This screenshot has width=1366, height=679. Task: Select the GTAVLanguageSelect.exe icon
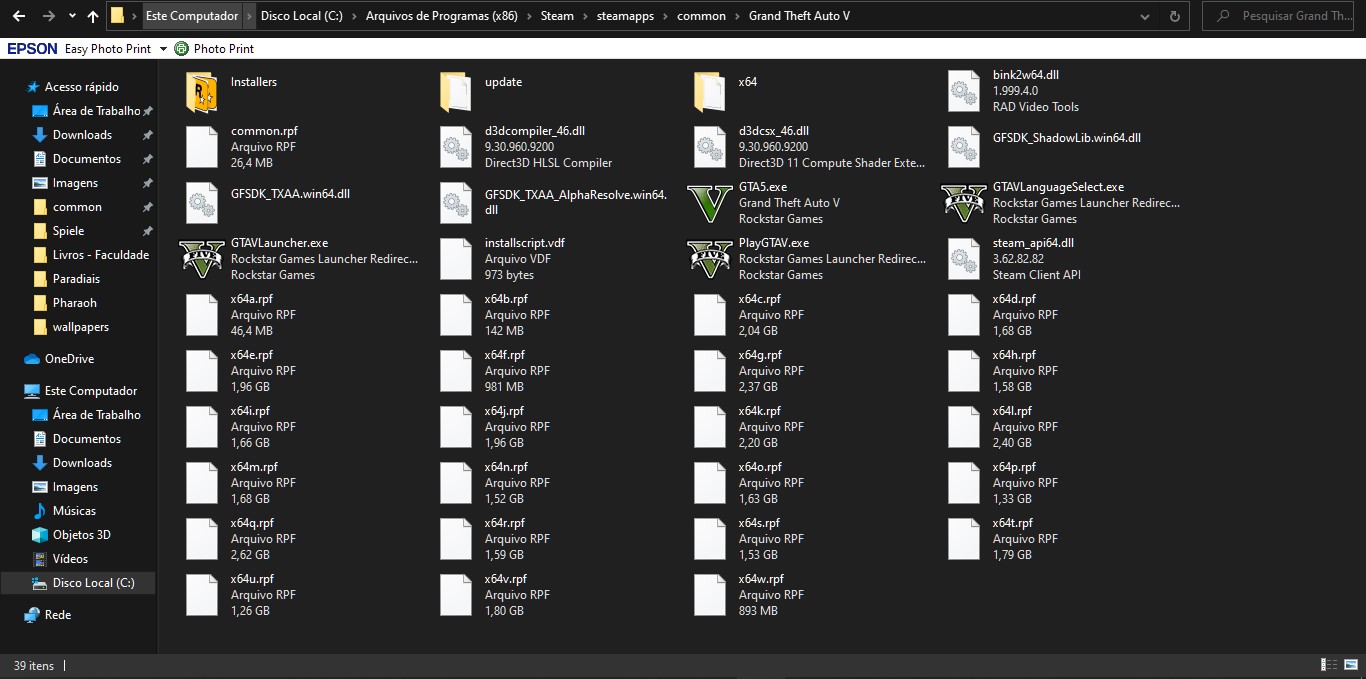(964, 203)
